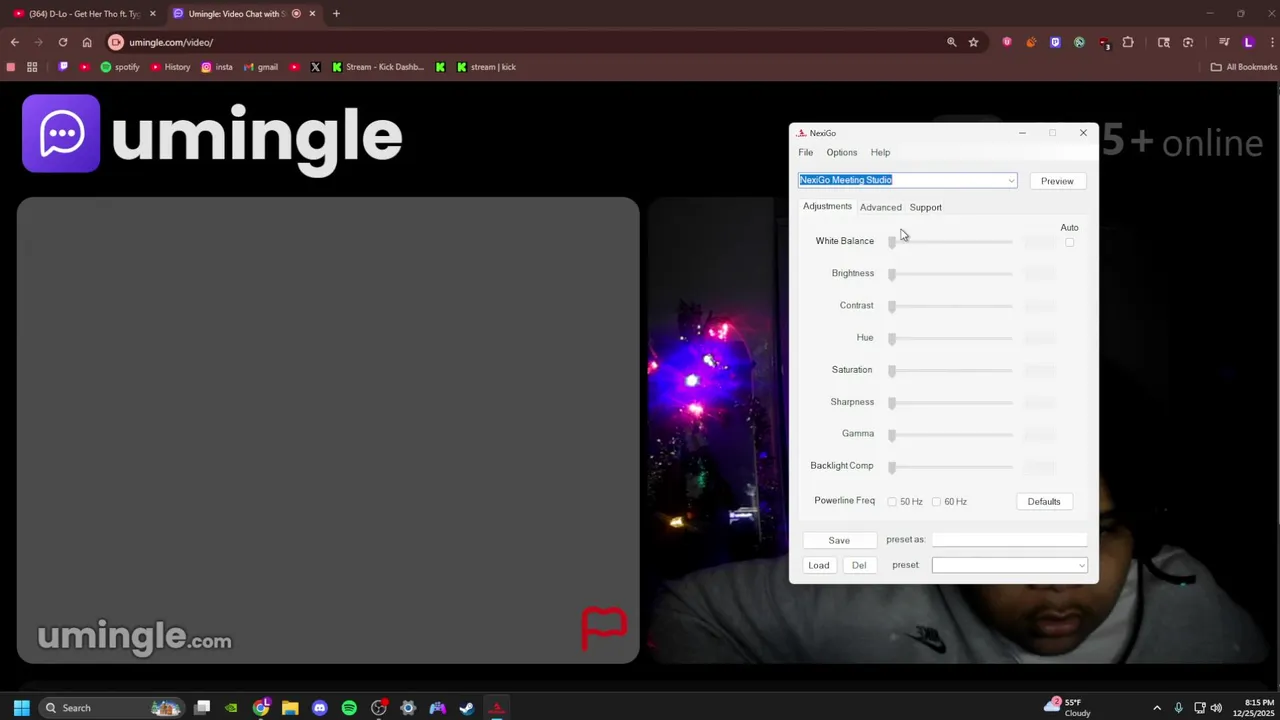The width and height of the screenshot is (1280, 720).
Task: Open the X bookmark icon
Action: (315, 67)
